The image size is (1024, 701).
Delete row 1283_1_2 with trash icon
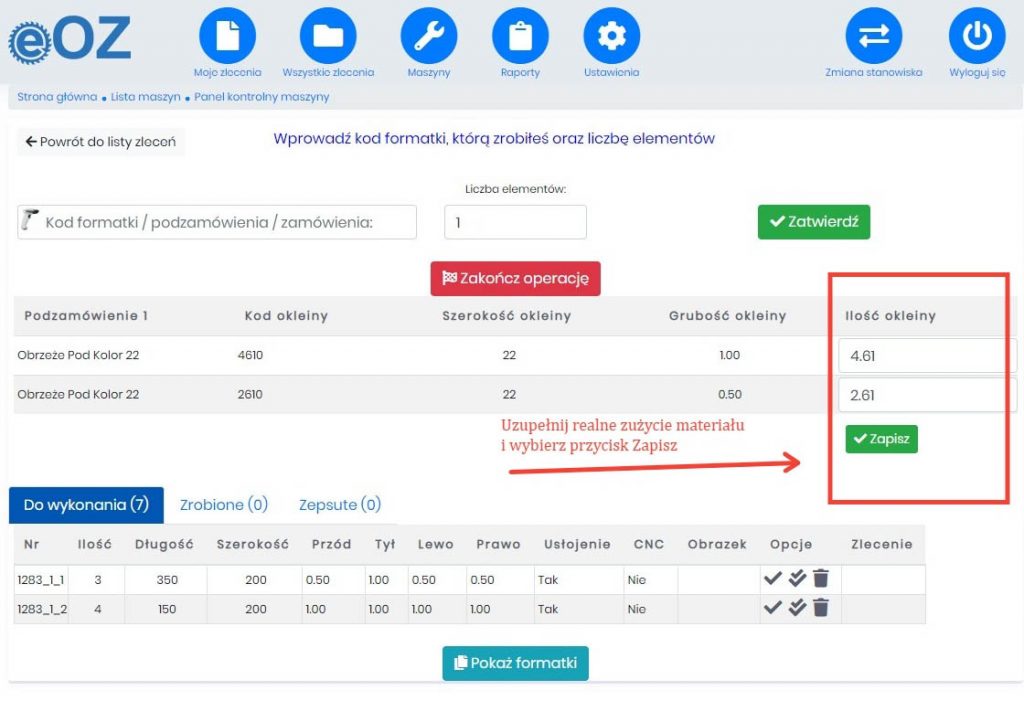point(821,607)
